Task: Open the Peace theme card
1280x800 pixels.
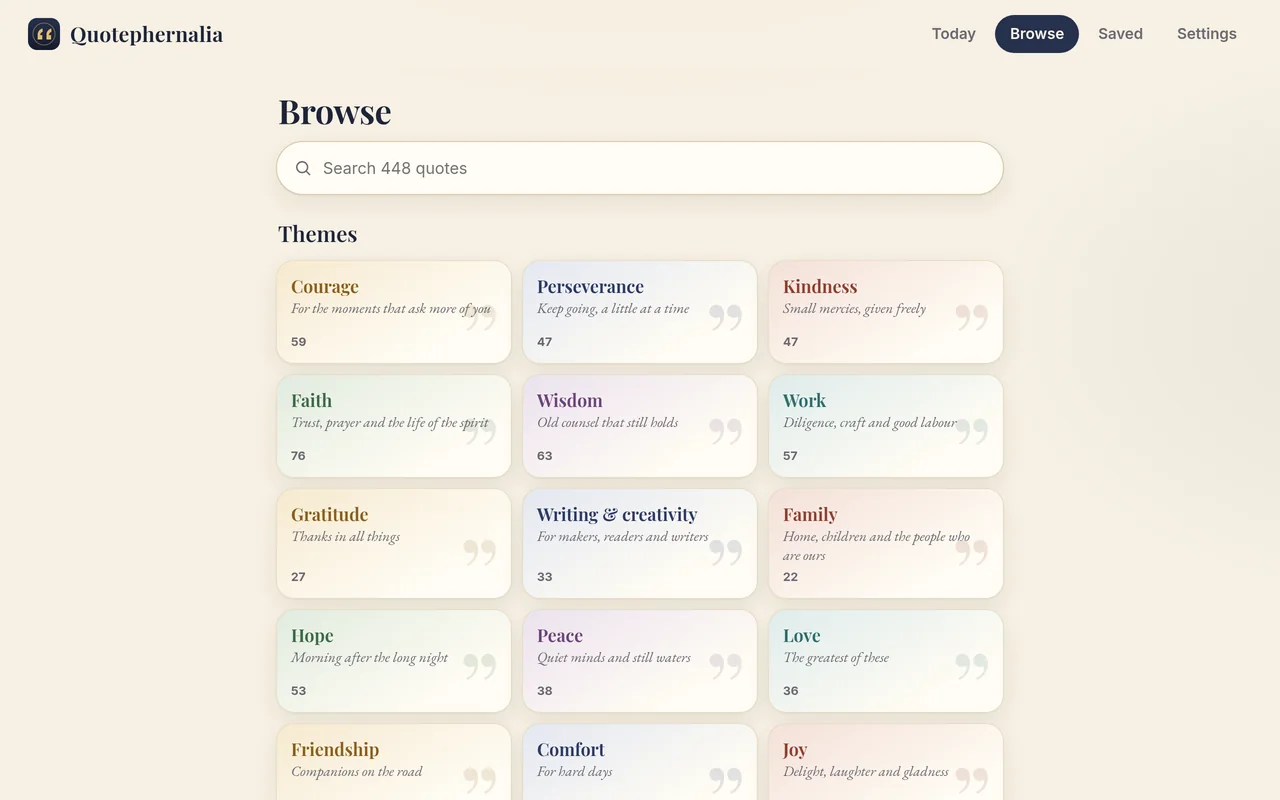Action: 640,661
